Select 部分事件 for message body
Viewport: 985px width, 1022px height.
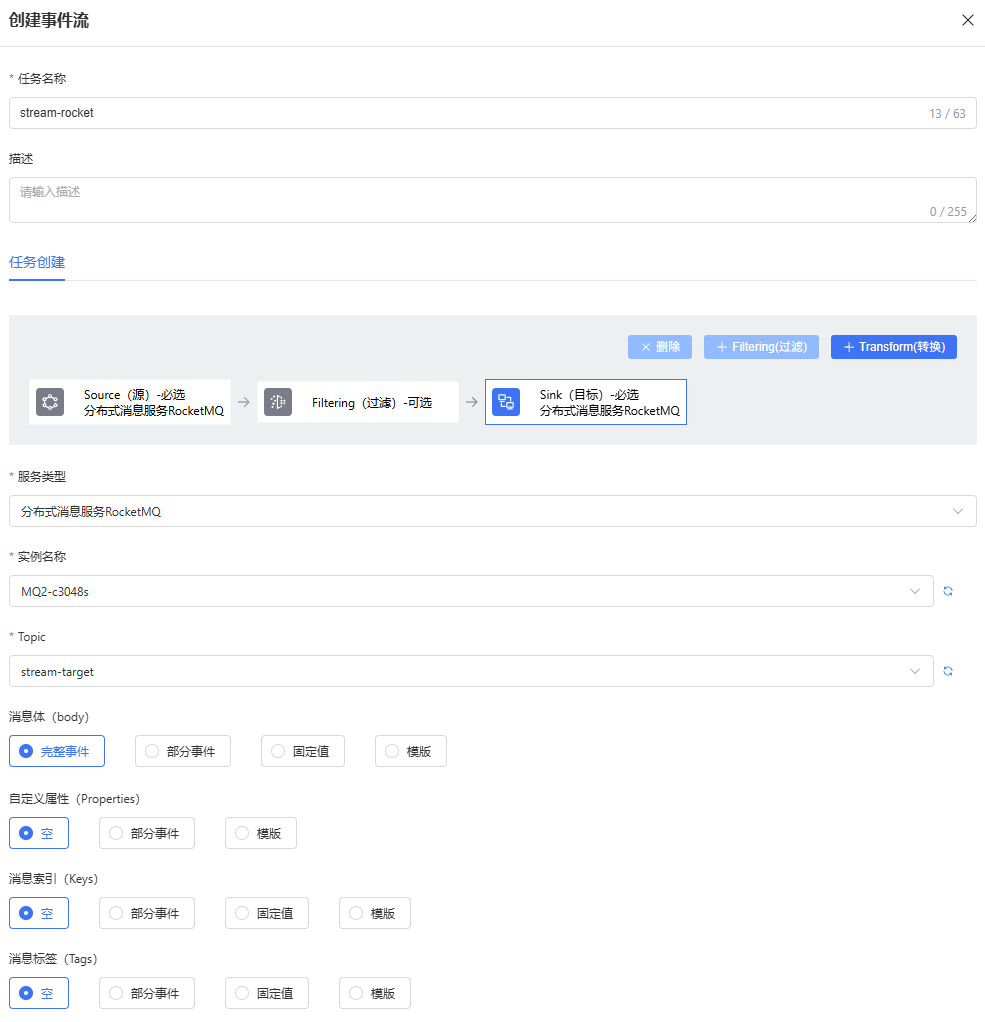(183, 752)
